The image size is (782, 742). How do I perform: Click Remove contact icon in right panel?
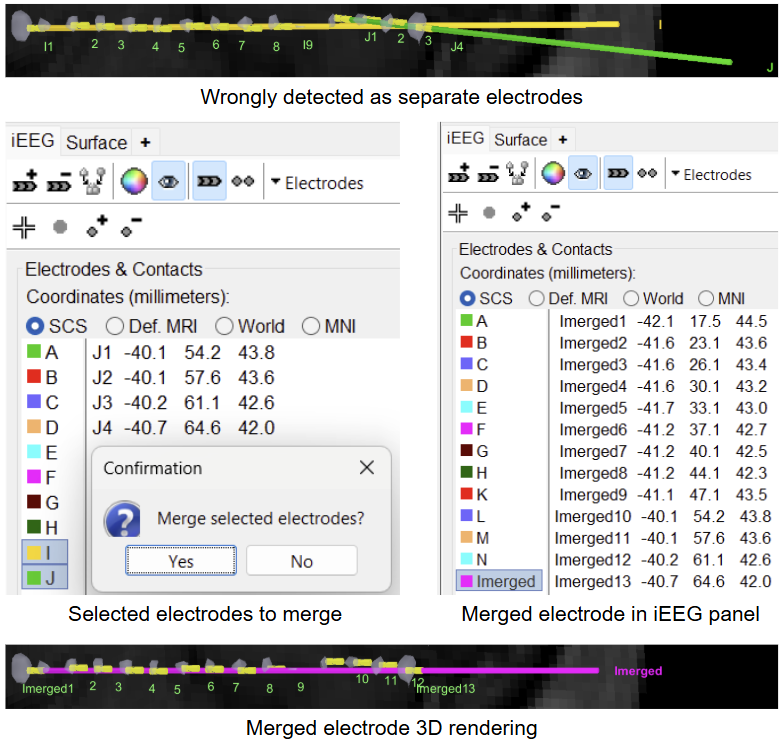click(550, 213)
